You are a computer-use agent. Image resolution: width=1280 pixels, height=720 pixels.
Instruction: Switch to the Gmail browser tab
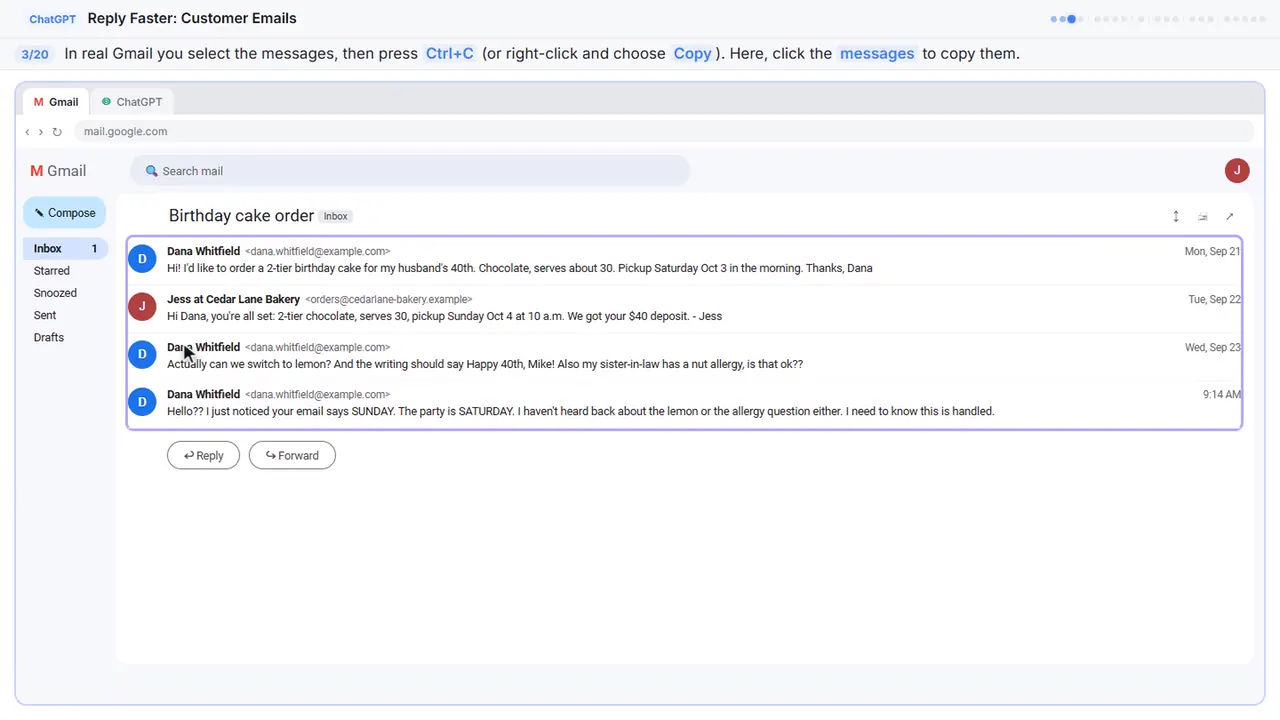[56, 102]
